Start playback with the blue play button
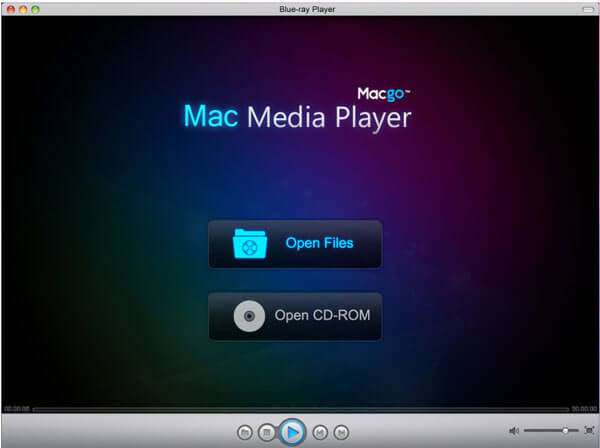The width and height of the screenshot is (600, 448). [x=292, y=432]
